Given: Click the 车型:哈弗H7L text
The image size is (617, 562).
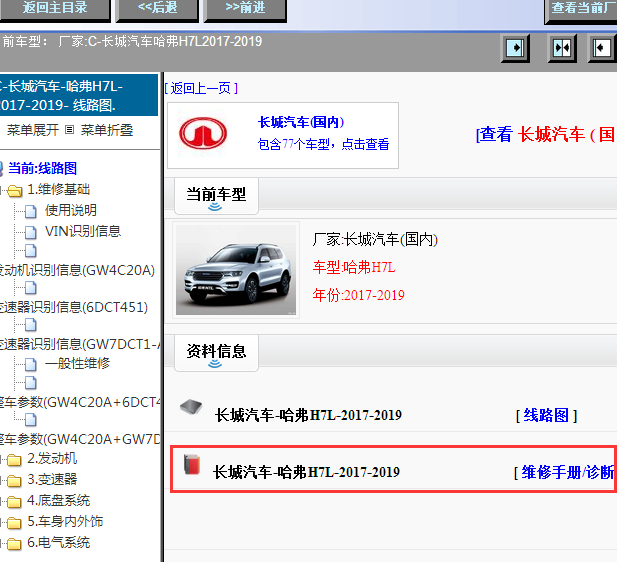Looking at the screenshot, I should pos(354,268).
